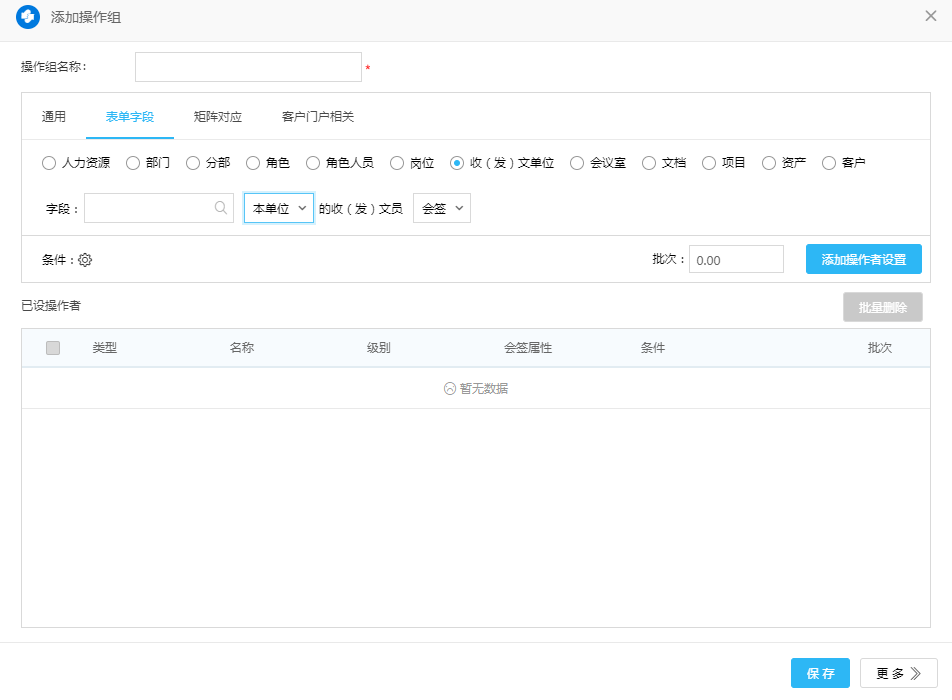Select the 部门 radio option
The height and width of the screenshot is (700, 952).
(133, 163)
